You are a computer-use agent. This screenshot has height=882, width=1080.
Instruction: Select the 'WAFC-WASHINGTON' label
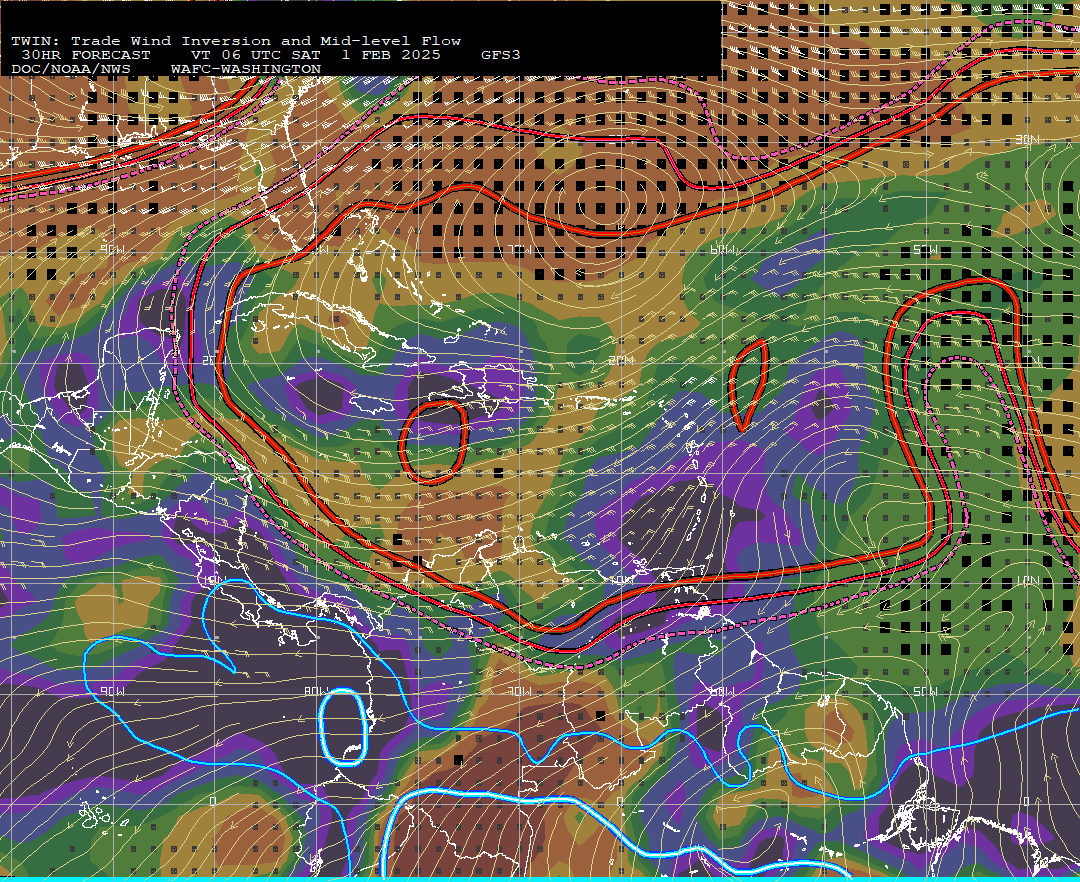[x=246, y=70]
